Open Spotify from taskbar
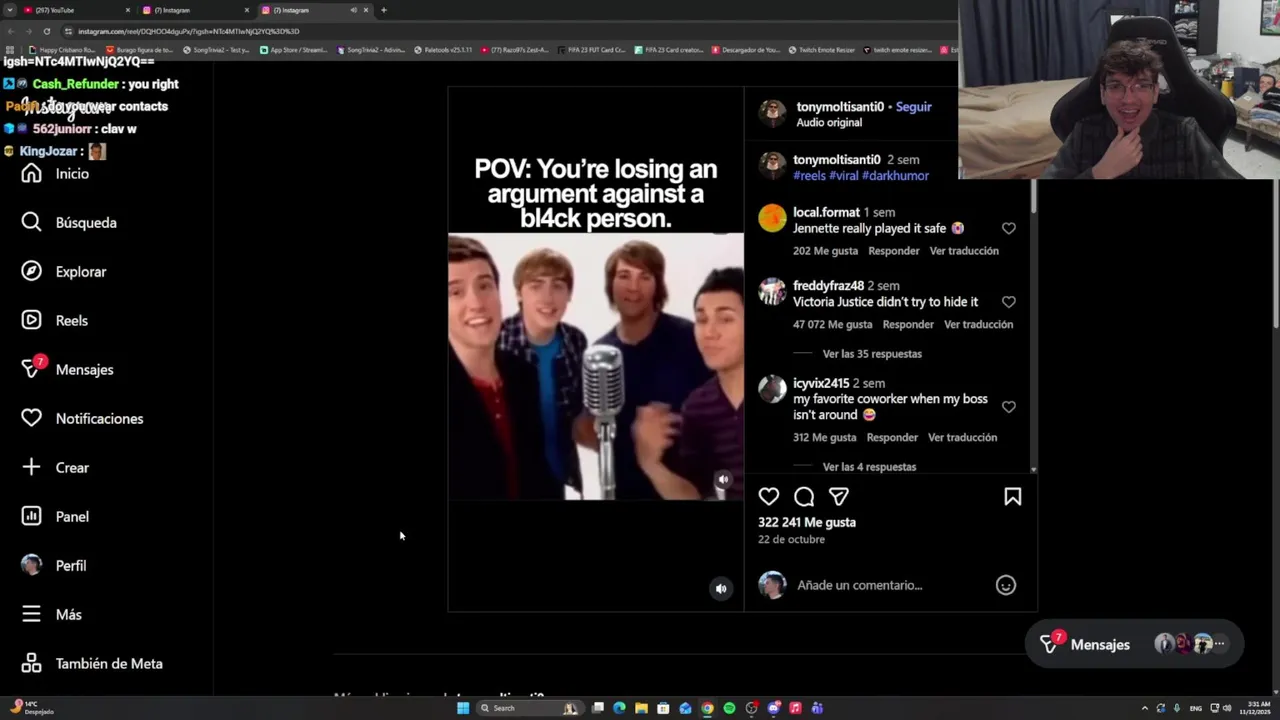Image resolution: width=1280 pixels, height=720 pixels. pyautogui.click(x=729, y=708)
